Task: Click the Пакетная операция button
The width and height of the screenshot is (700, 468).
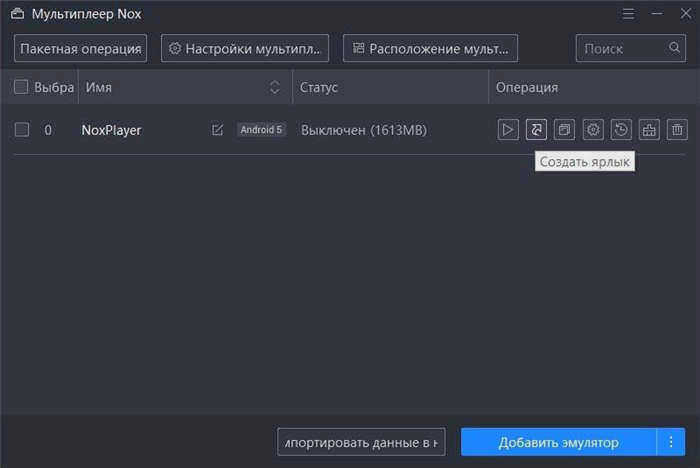Action: pos(80,48)
